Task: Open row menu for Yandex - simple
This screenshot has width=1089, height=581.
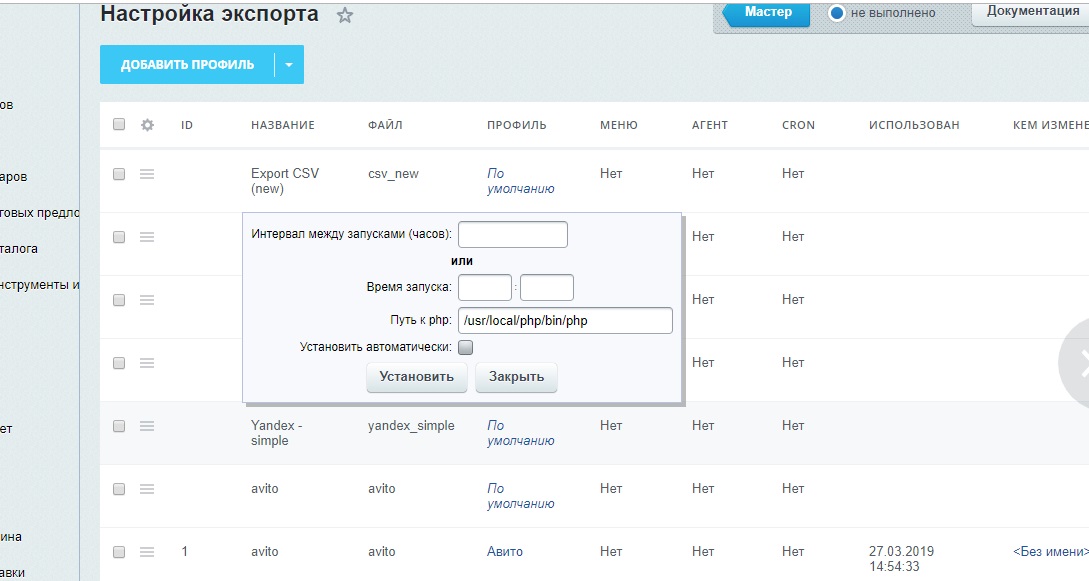Action: (x=147, y=426)
